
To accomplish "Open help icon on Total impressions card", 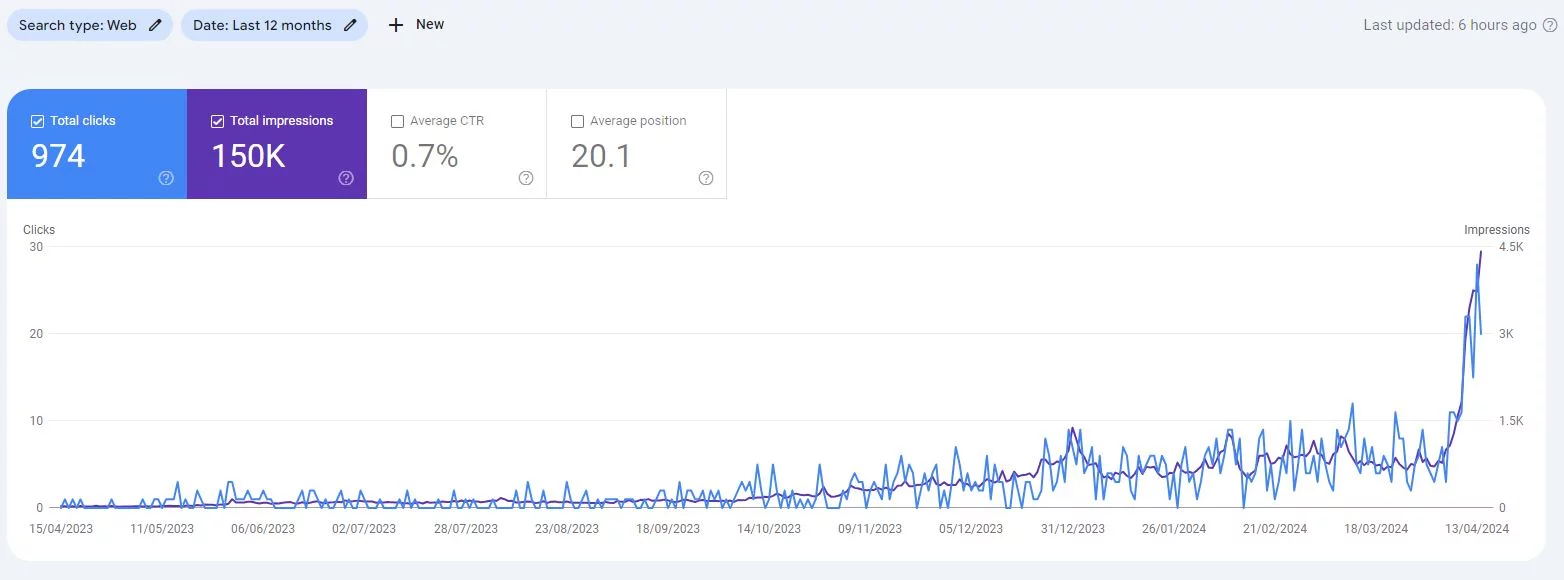I will [x=346, y=178].
